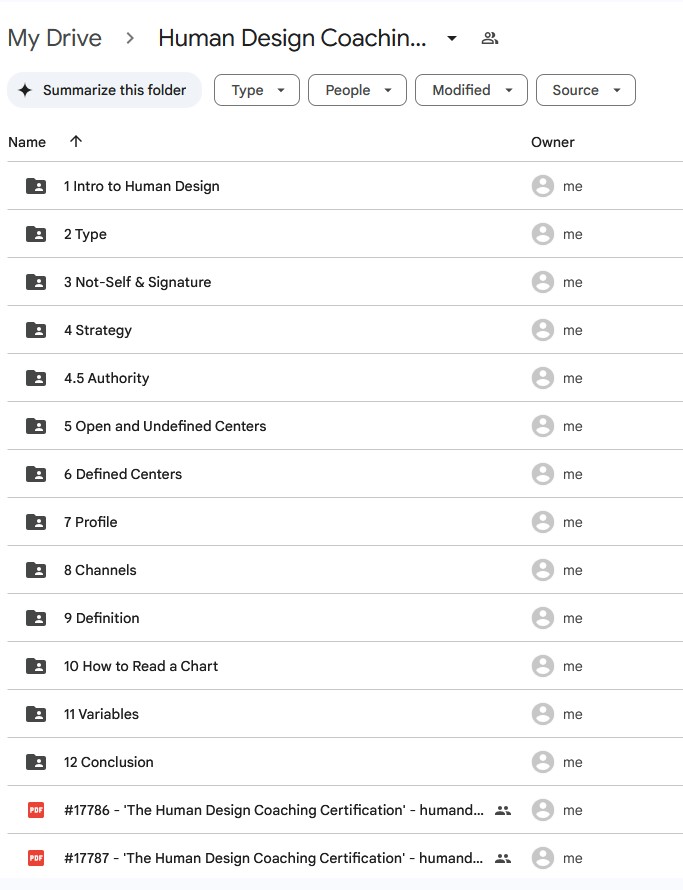Click the shared folder icon for 12 Conclusion
Image resolution: width=683 pixels, height=890 pixels.
[36, 762]
